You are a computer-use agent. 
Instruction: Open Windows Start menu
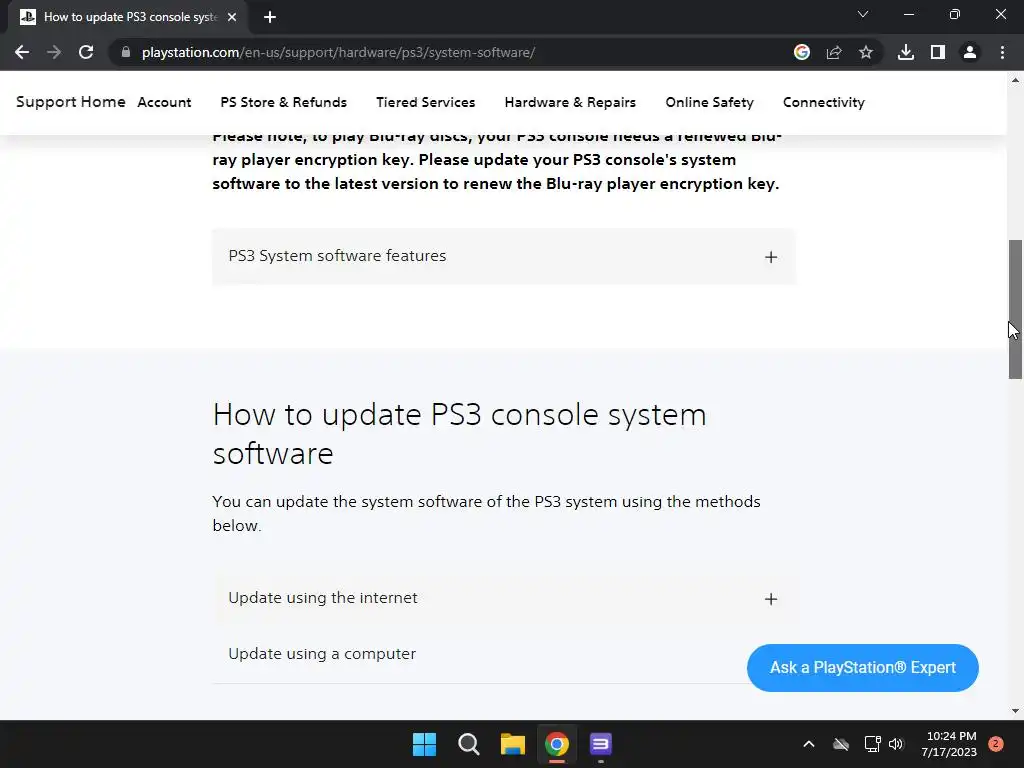pos(424,744)
